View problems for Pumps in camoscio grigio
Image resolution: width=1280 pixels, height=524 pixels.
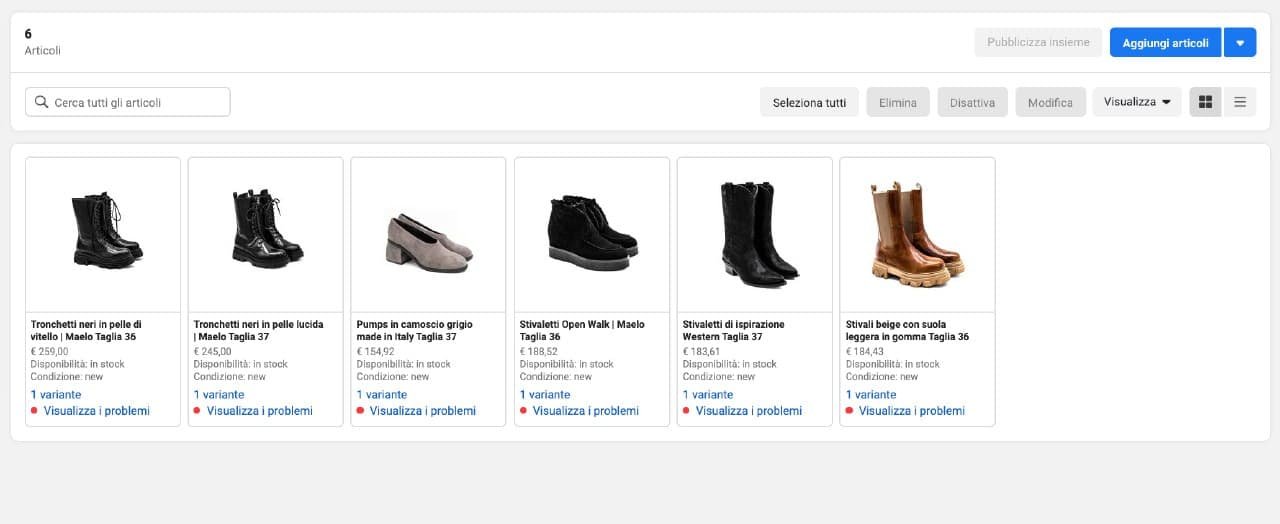pos(423,411)
